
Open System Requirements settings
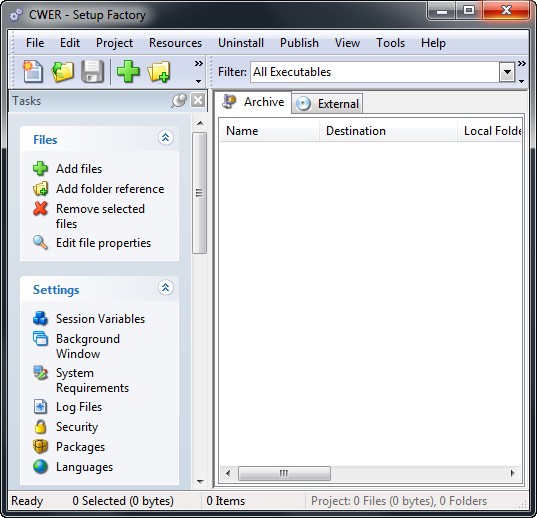pyautogui.click(x=92, y=380)
